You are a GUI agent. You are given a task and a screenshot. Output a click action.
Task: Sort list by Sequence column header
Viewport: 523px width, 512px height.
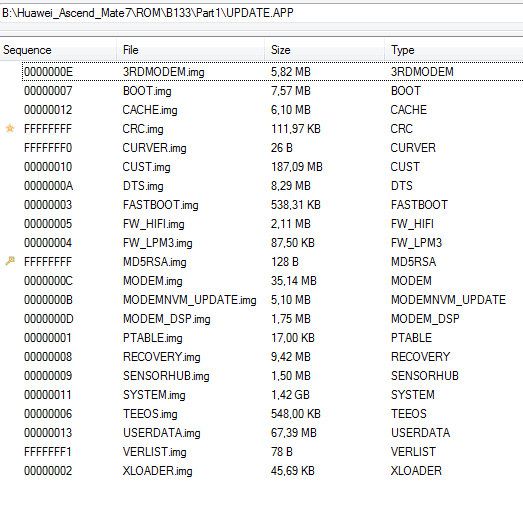coord(58,50)
